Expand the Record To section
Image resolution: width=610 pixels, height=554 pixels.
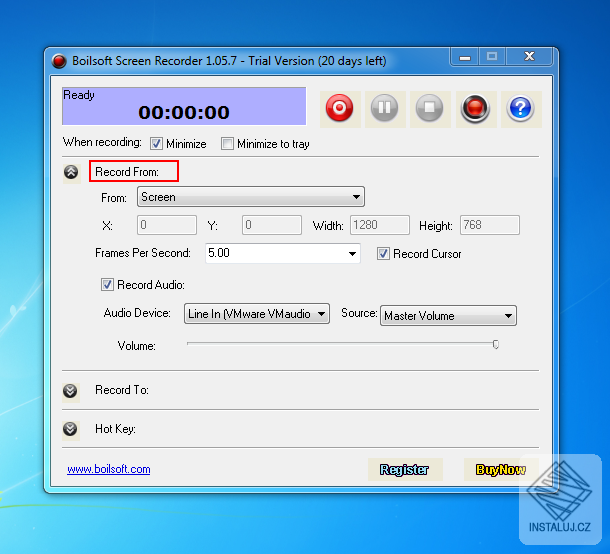click(x=70, y=391)
